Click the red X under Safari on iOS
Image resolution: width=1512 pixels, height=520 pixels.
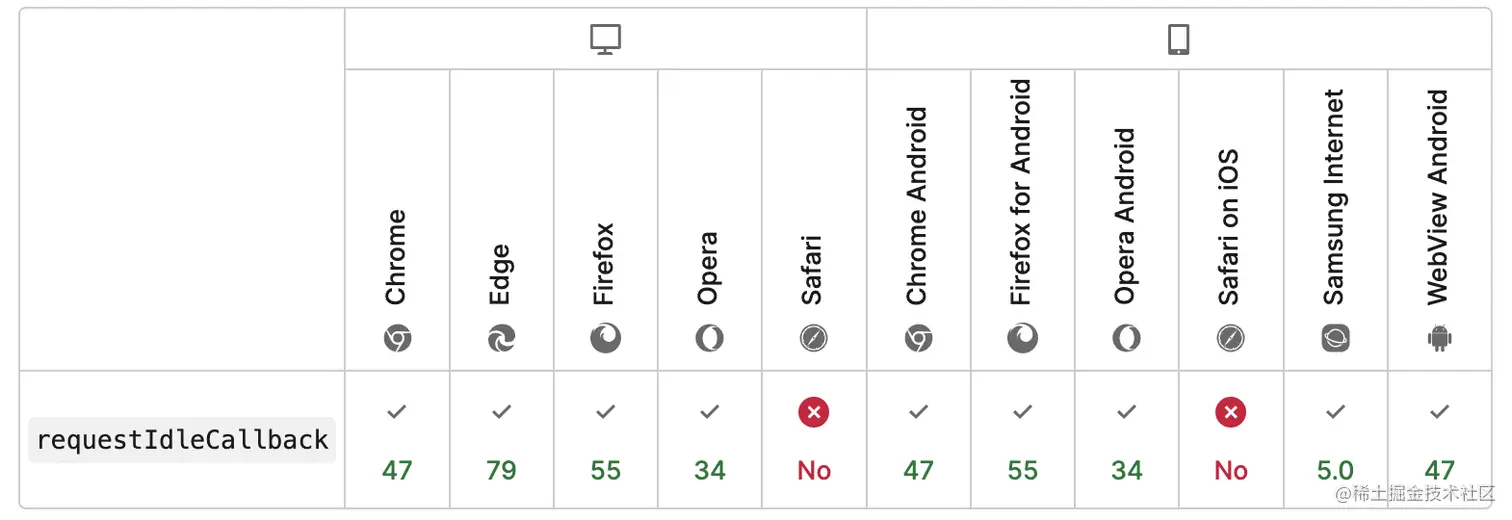coord(1230,412)
